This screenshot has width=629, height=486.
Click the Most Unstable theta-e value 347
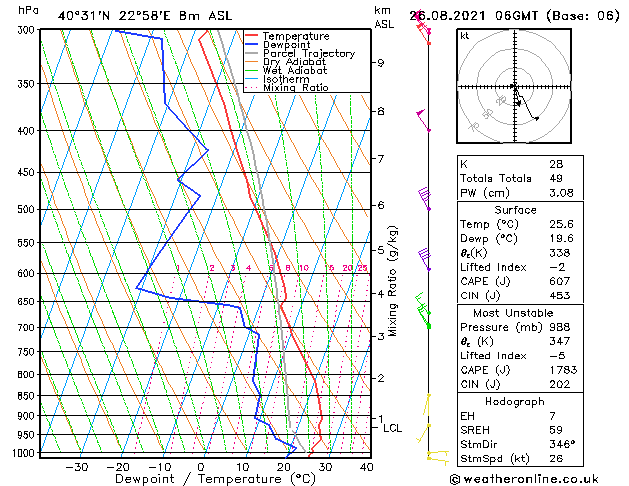coord(560,341)
